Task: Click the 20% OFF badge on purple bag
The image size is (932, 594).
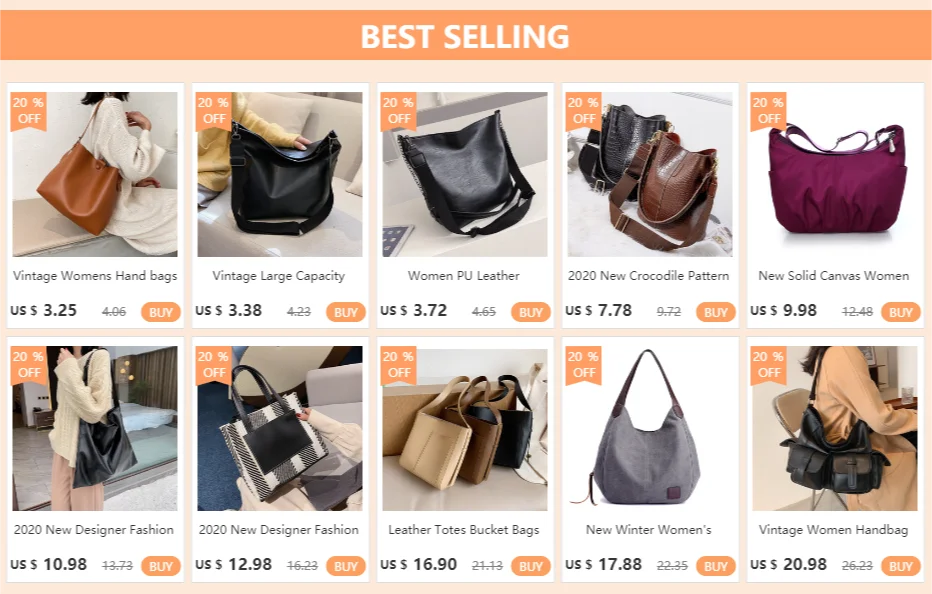Action: 769,111
